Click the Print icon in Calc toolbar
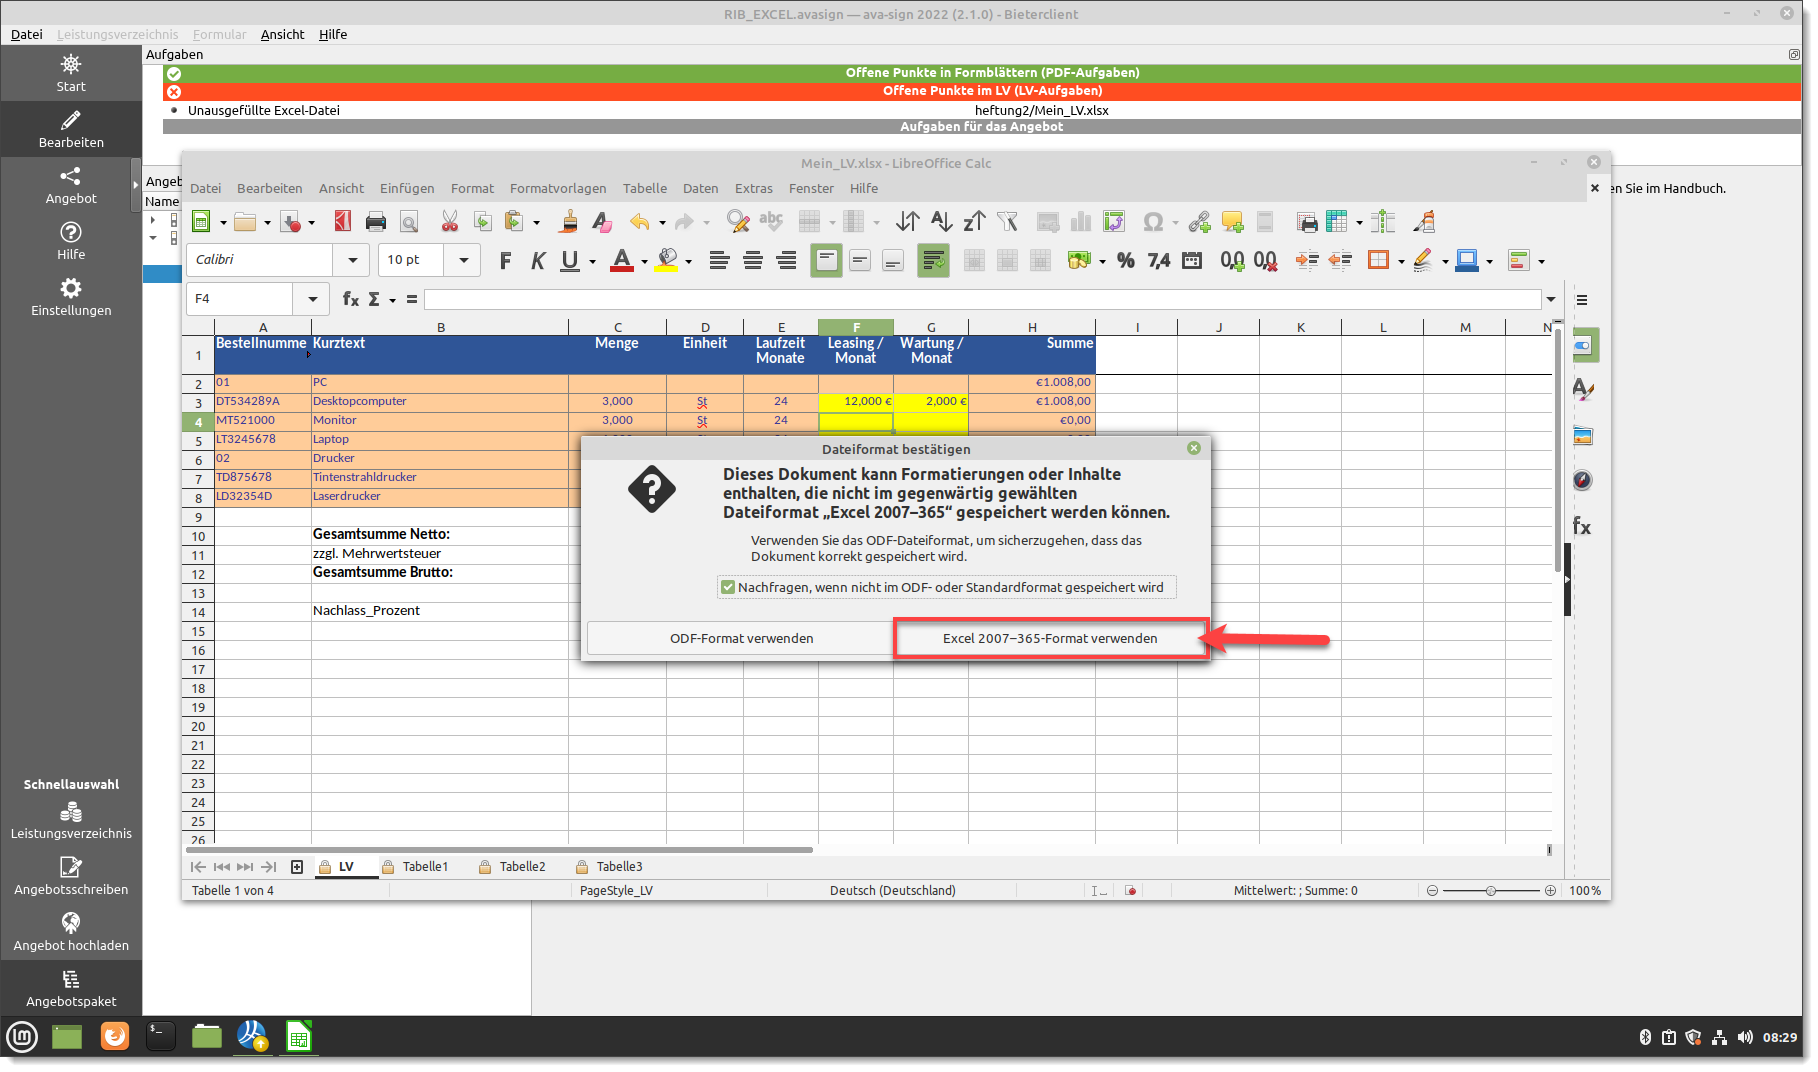Image resolution: width=1818 pixels, height=1072 pixels. [376, 222]
